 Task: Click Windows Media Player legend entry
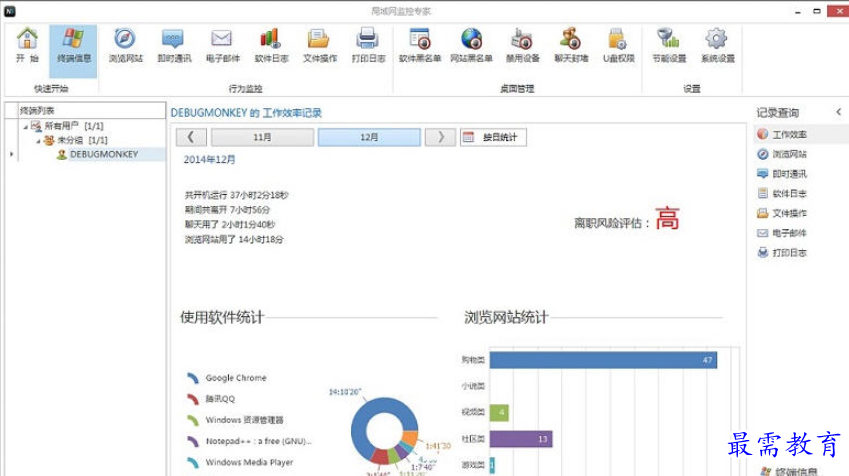point(240,462)
